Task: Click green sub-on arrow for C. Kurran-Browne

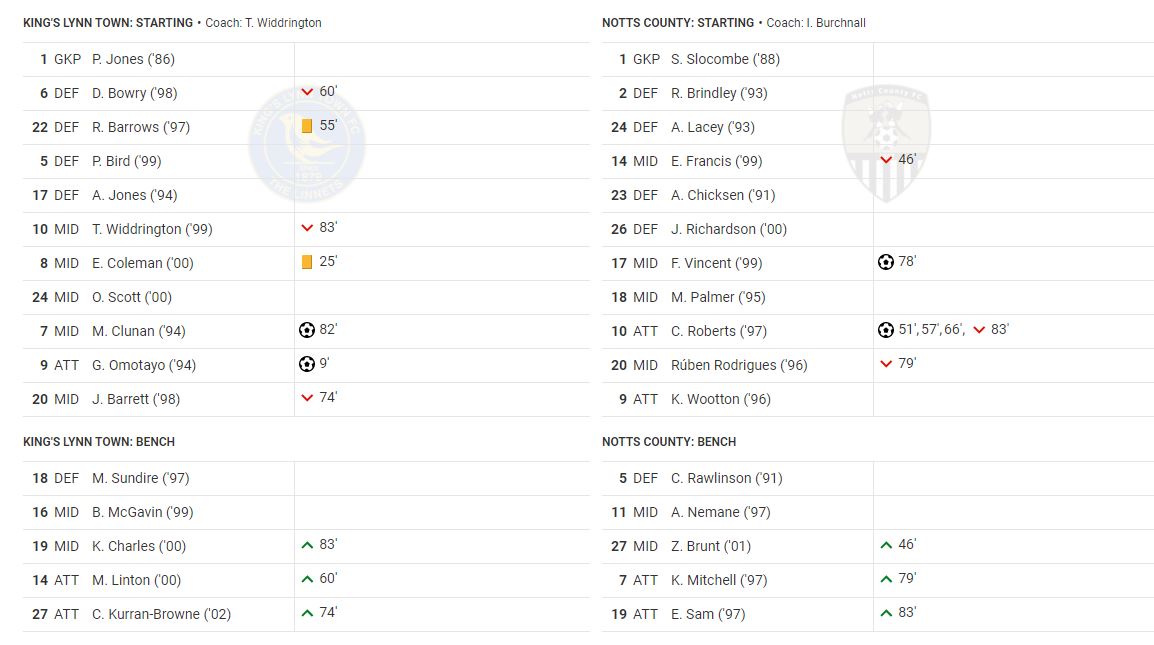Action: pyautogui.click(x=307, y=613)
